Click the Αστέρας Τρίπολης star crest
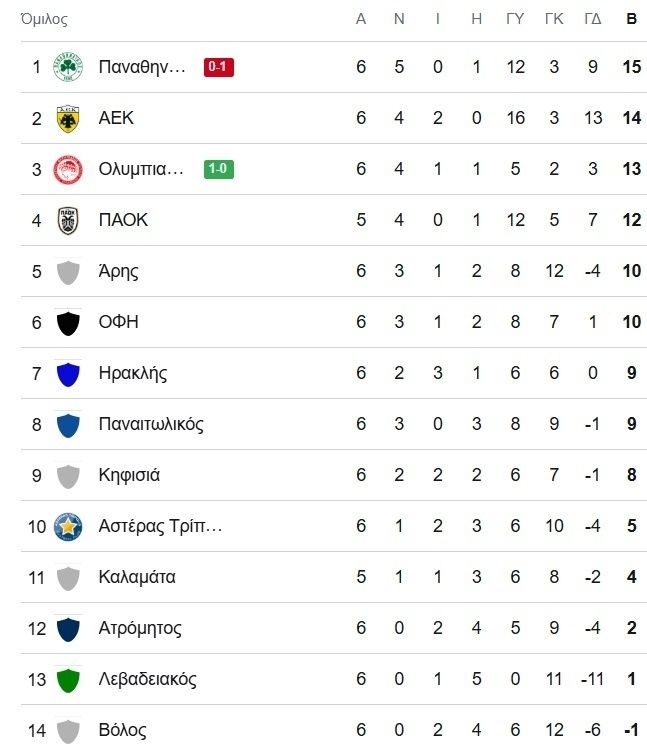 click(68, 527)
